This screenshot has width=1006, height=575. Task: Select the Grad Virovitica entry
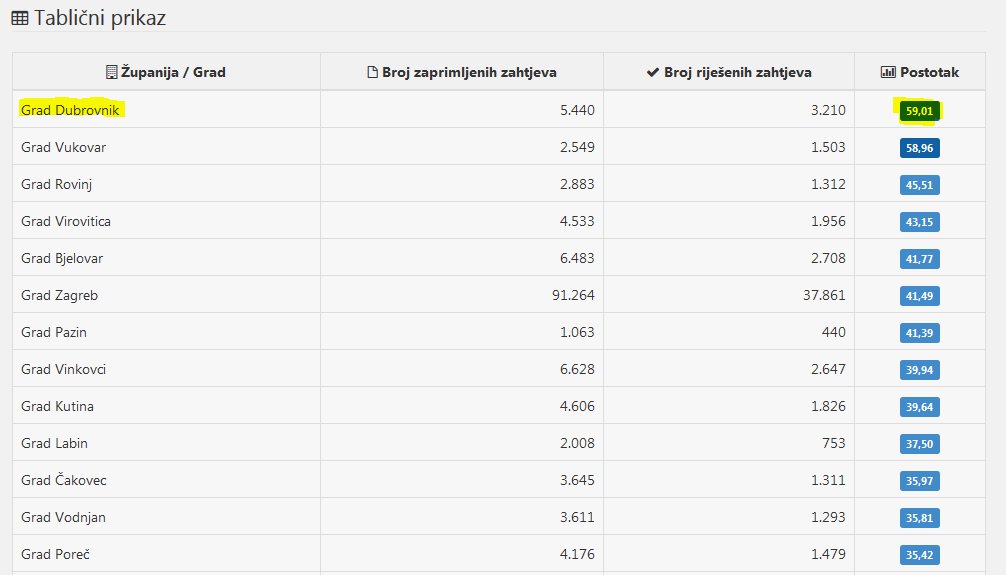[x=66, y=222]
